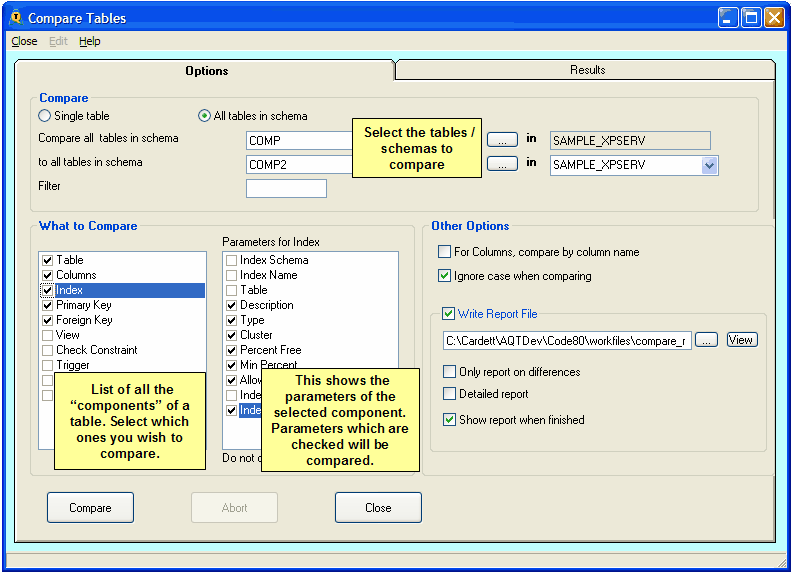Click the Compare Tables app icon in title bar

pos(17,17)
